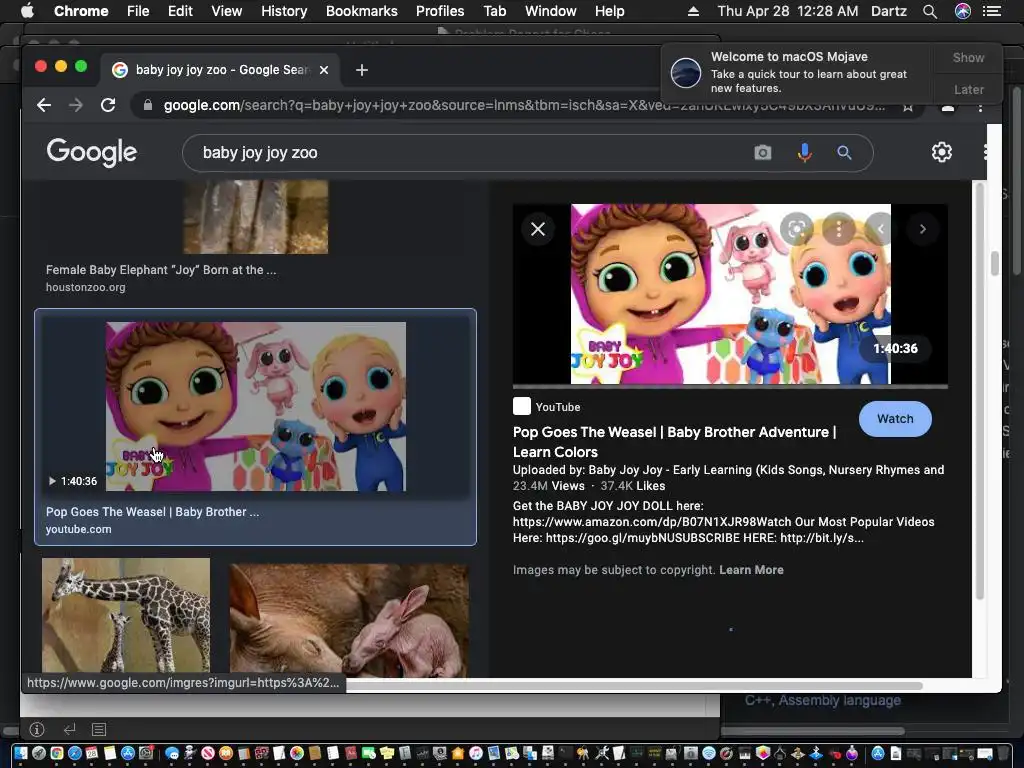Open the File menu
This screenshot has width=1024, height=768.
coord(138,11)
